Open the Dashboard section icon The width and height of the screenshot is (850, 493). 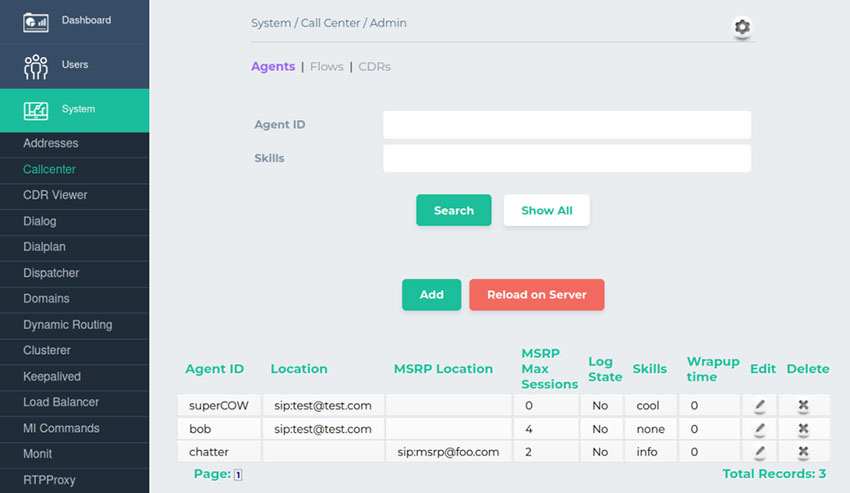[x=36, y=21]
